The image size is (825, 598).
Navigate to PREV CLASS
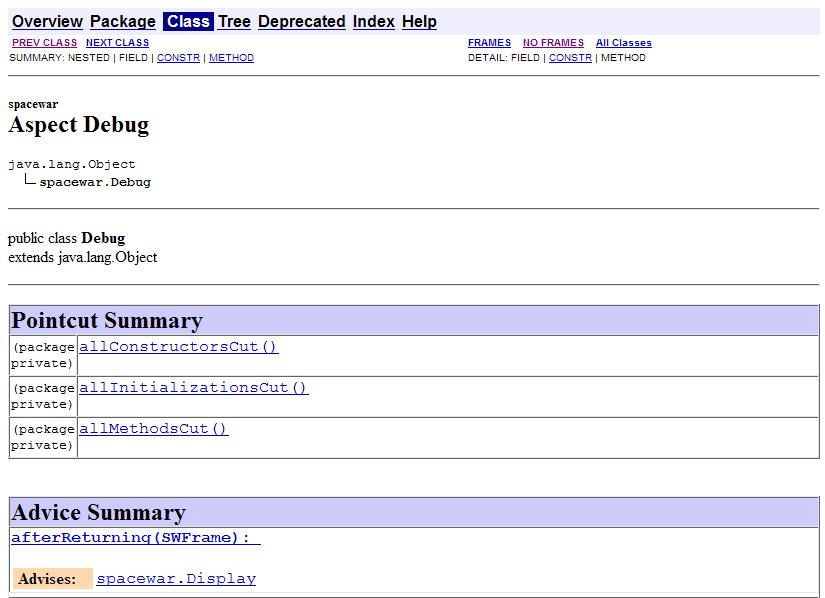click(x=44, y=43)
